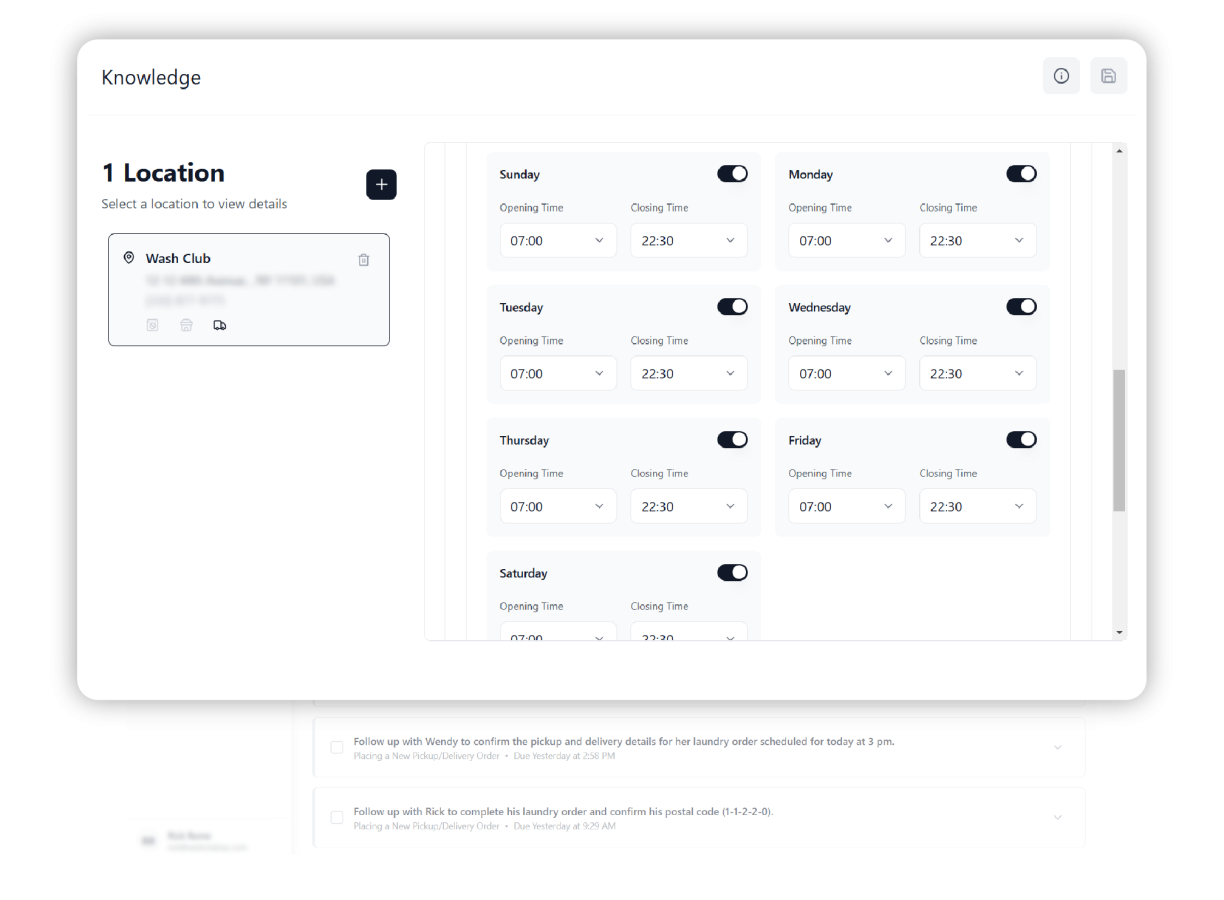Open Sunday Closing Time dropdown
Image resolution: width=1224 pixels, height=900 pixels.
(x=689, y=241)
